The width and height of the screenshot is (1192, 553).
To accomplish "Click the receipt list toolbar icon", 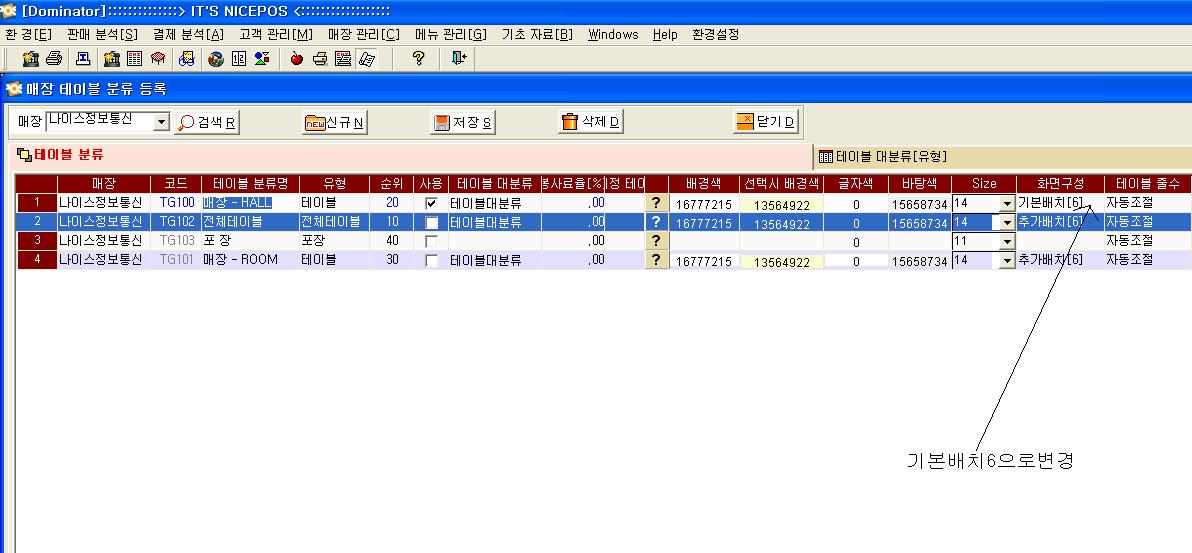I will tap(343, 59).
